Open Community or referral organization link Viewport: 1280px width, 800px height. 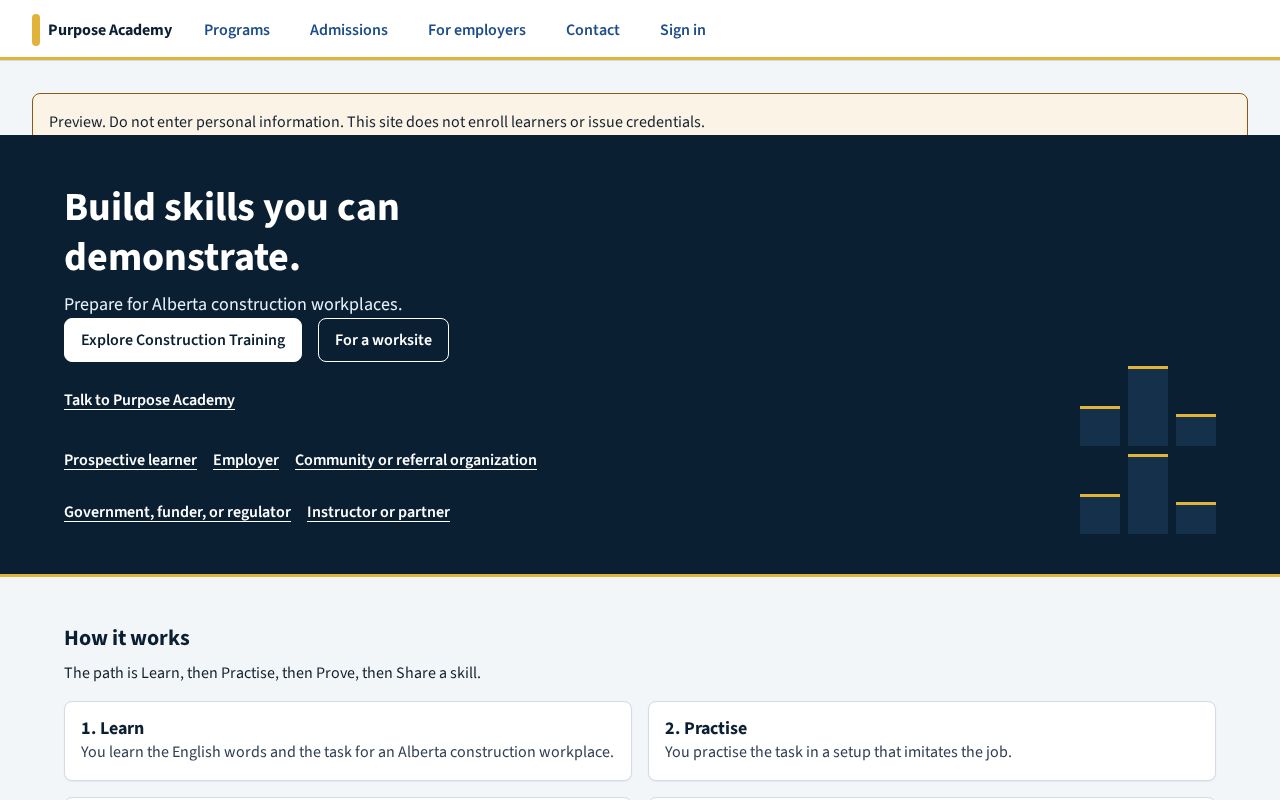[x=416, y=460]
